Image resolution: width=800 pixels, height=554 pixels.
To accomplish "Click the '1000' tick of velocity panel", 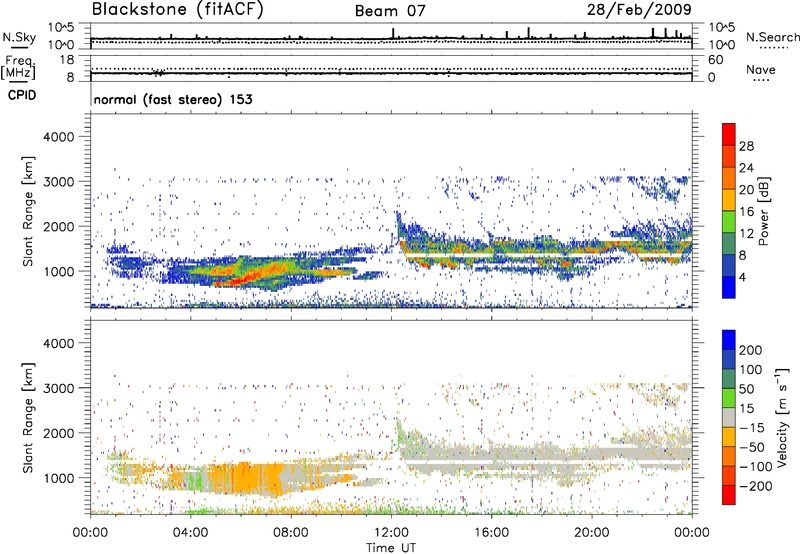I will click(x=58, y=478).
